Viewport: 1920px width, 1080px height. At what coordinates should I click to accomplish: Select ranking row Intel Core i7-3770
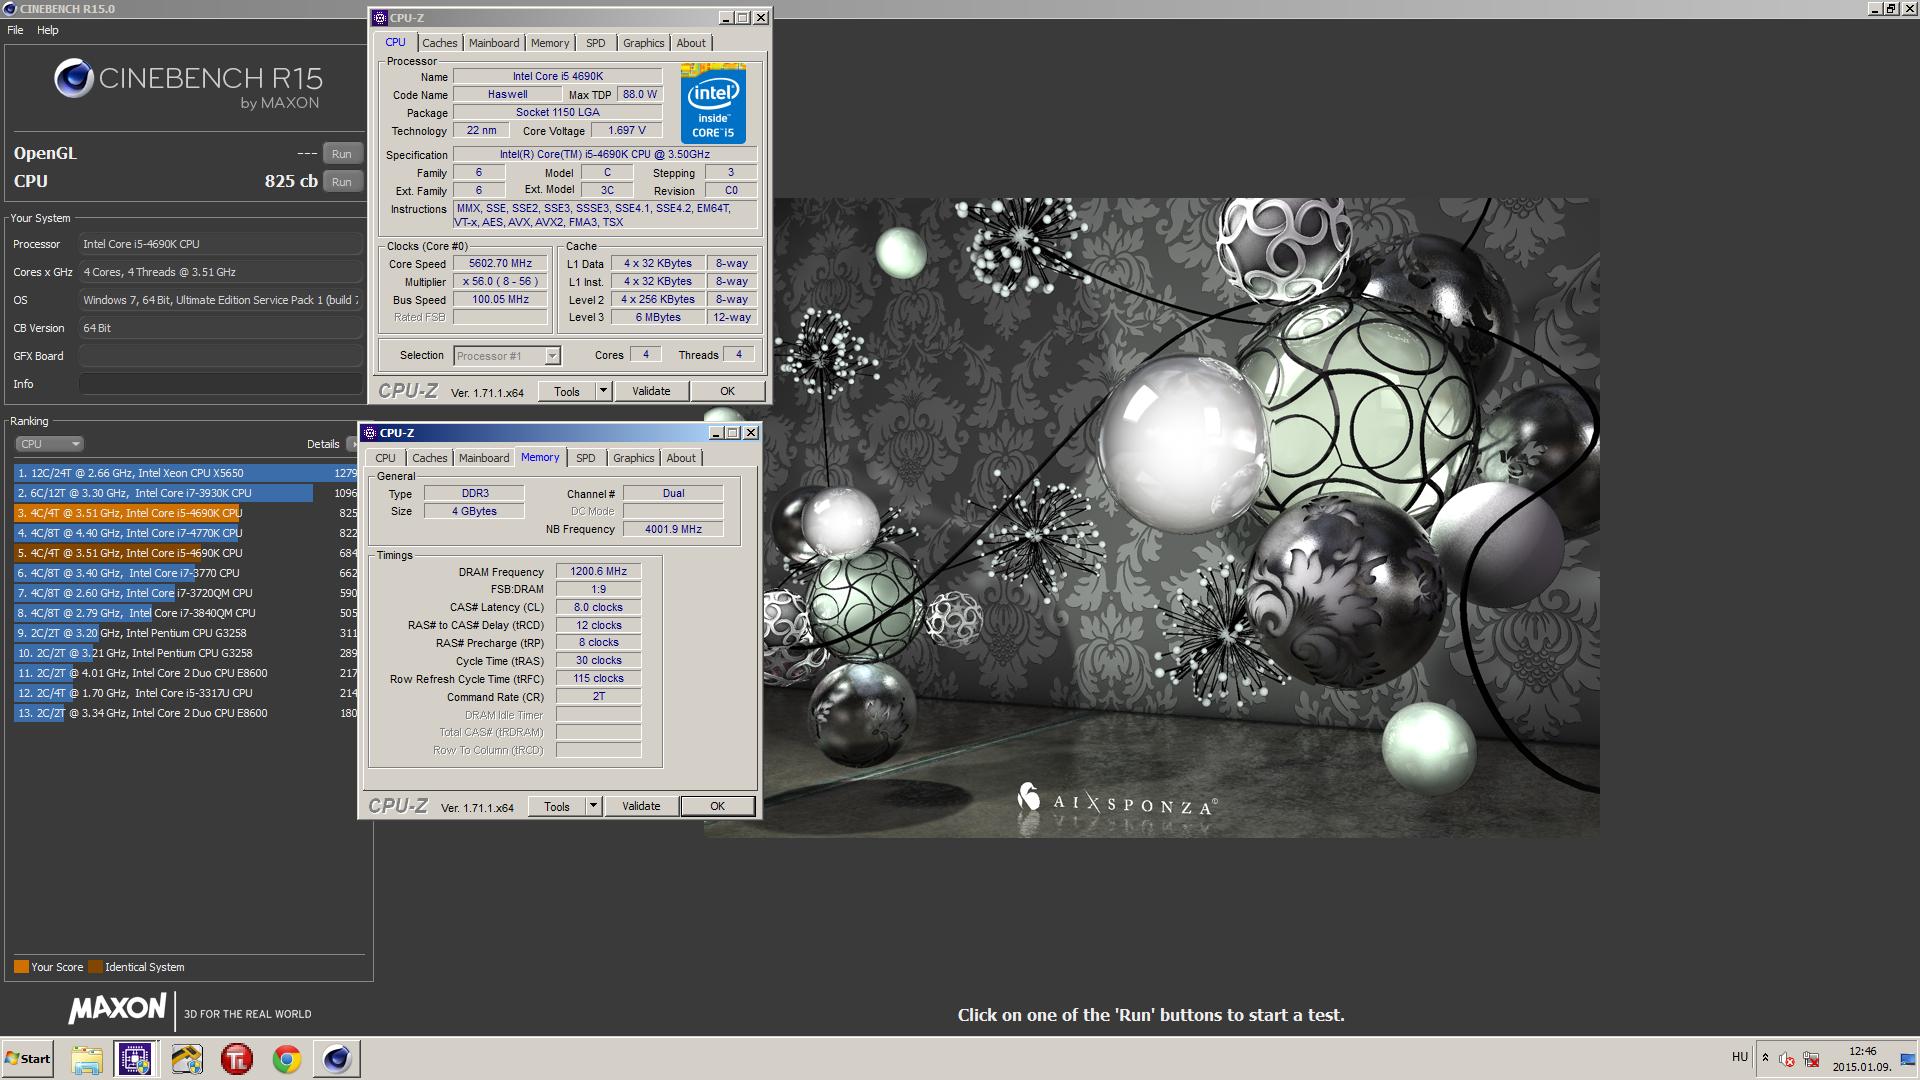click(x=186, y=573)
